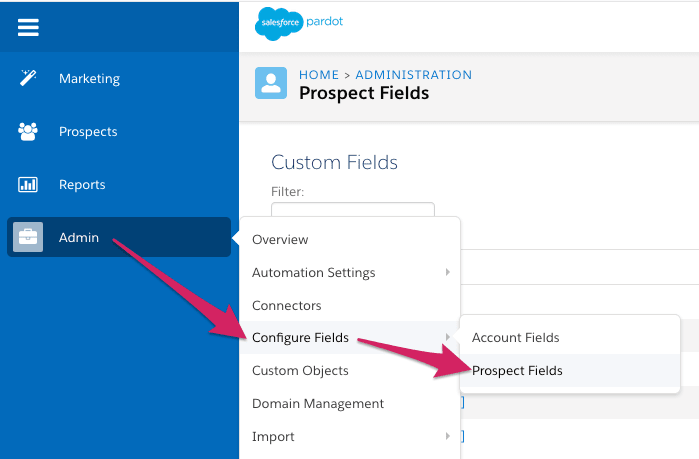Select Import menu entry

pos(350,436)
